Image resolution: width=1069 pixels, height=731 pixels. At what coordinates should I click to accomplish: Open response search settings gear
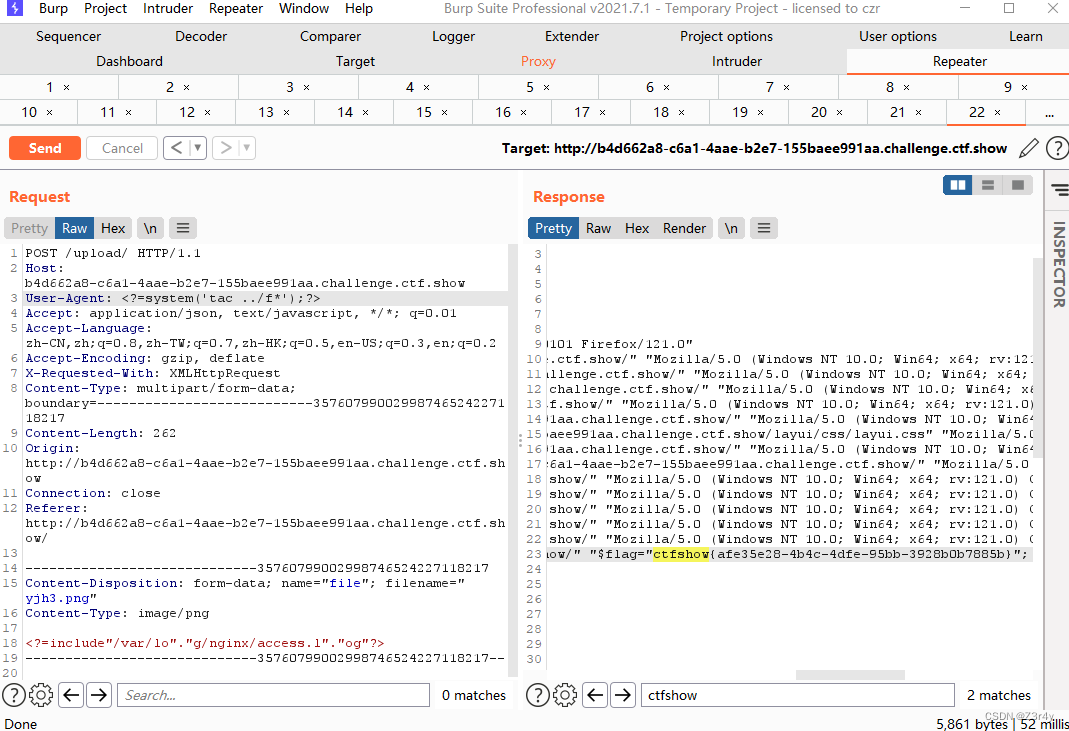point(564,695)
